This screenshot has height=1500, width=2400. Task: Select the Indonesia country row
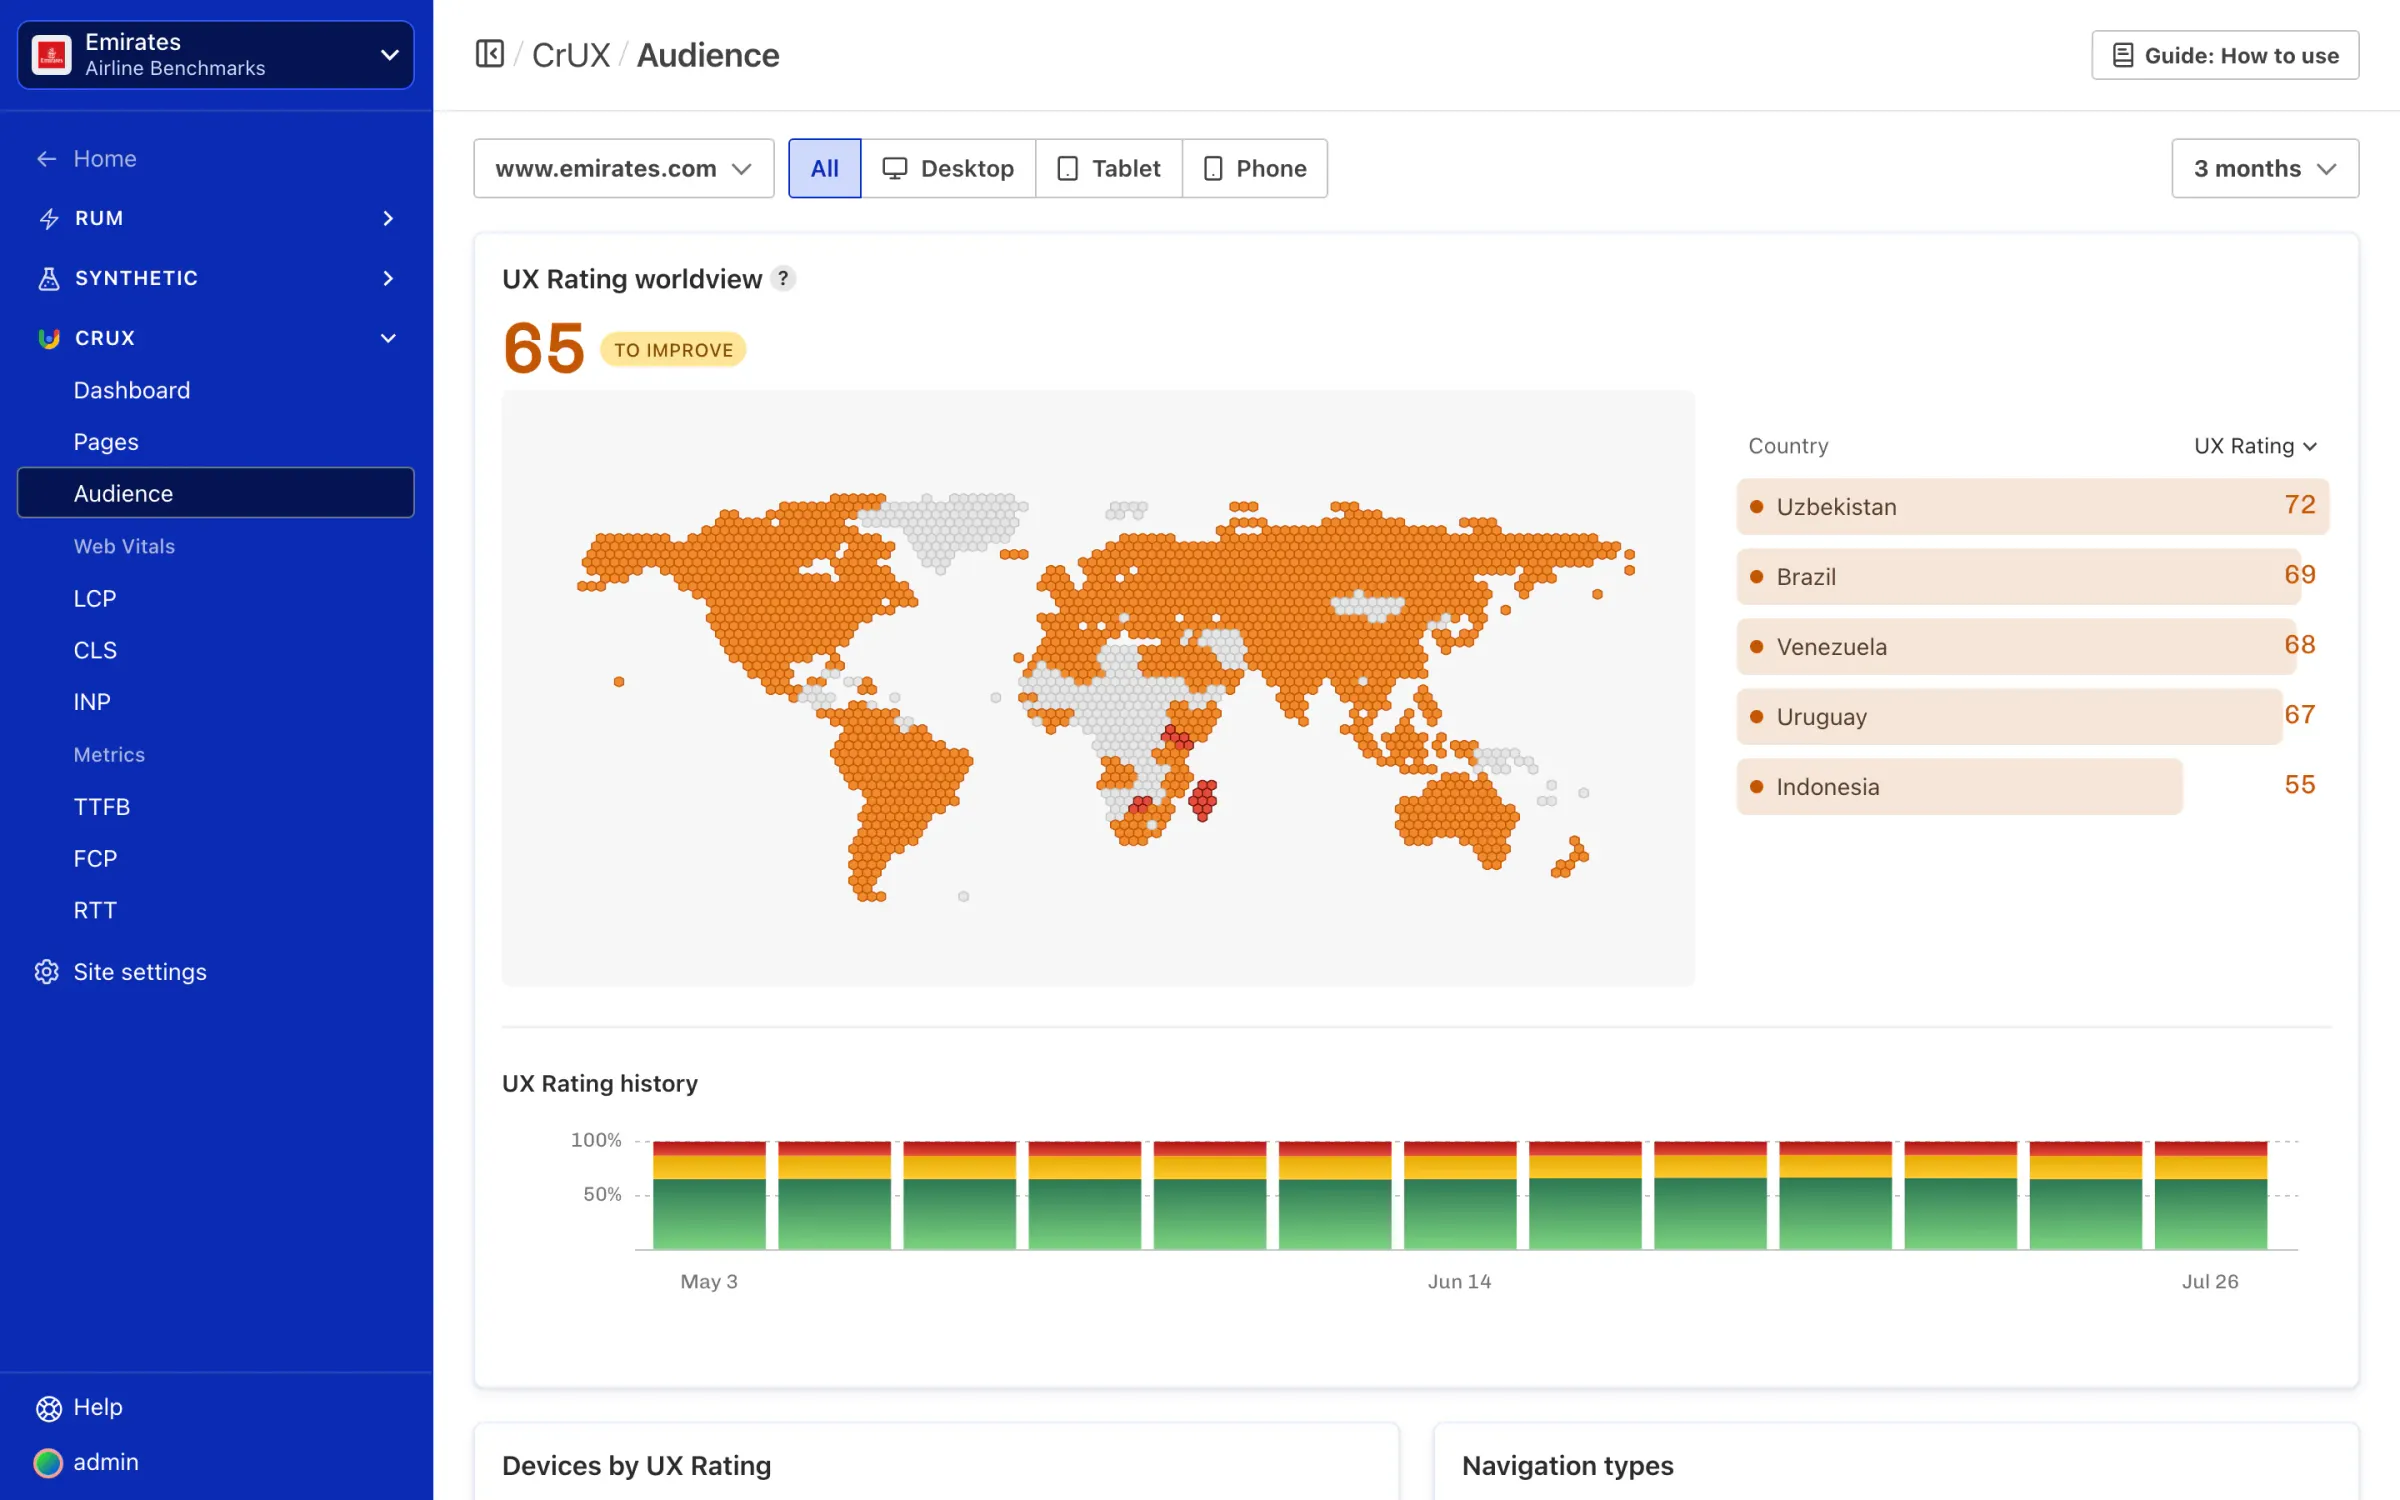pyautogui.click(x=2033, y=786)
